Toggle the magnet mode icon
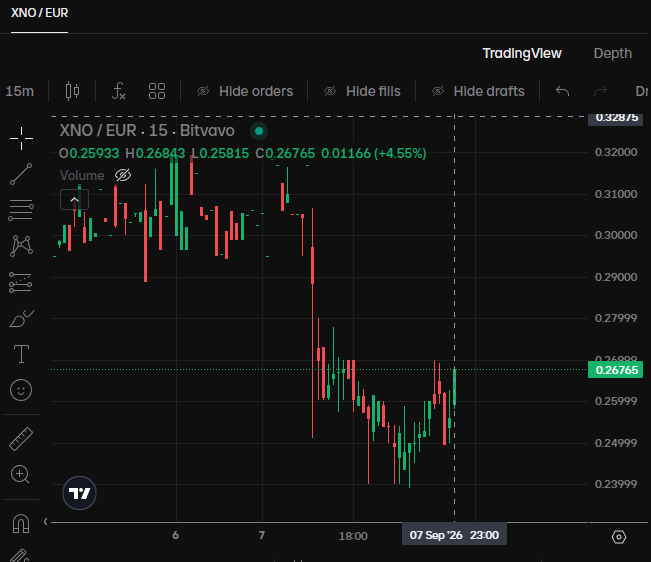Image resolution: width=651 pixels, height=562 pixels. (21, 523)
